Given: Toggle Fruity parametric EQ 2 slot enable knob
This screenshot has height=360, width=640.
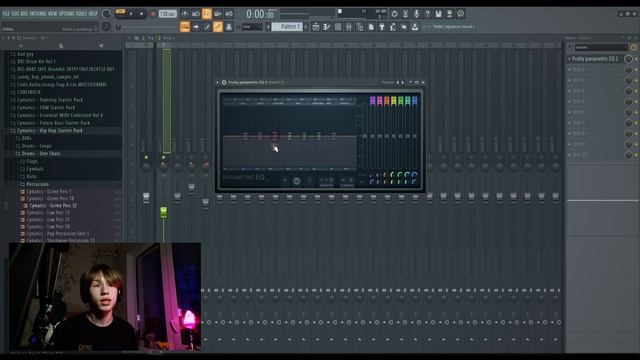Looking at the screenshot, I should [x=629, y=59].
